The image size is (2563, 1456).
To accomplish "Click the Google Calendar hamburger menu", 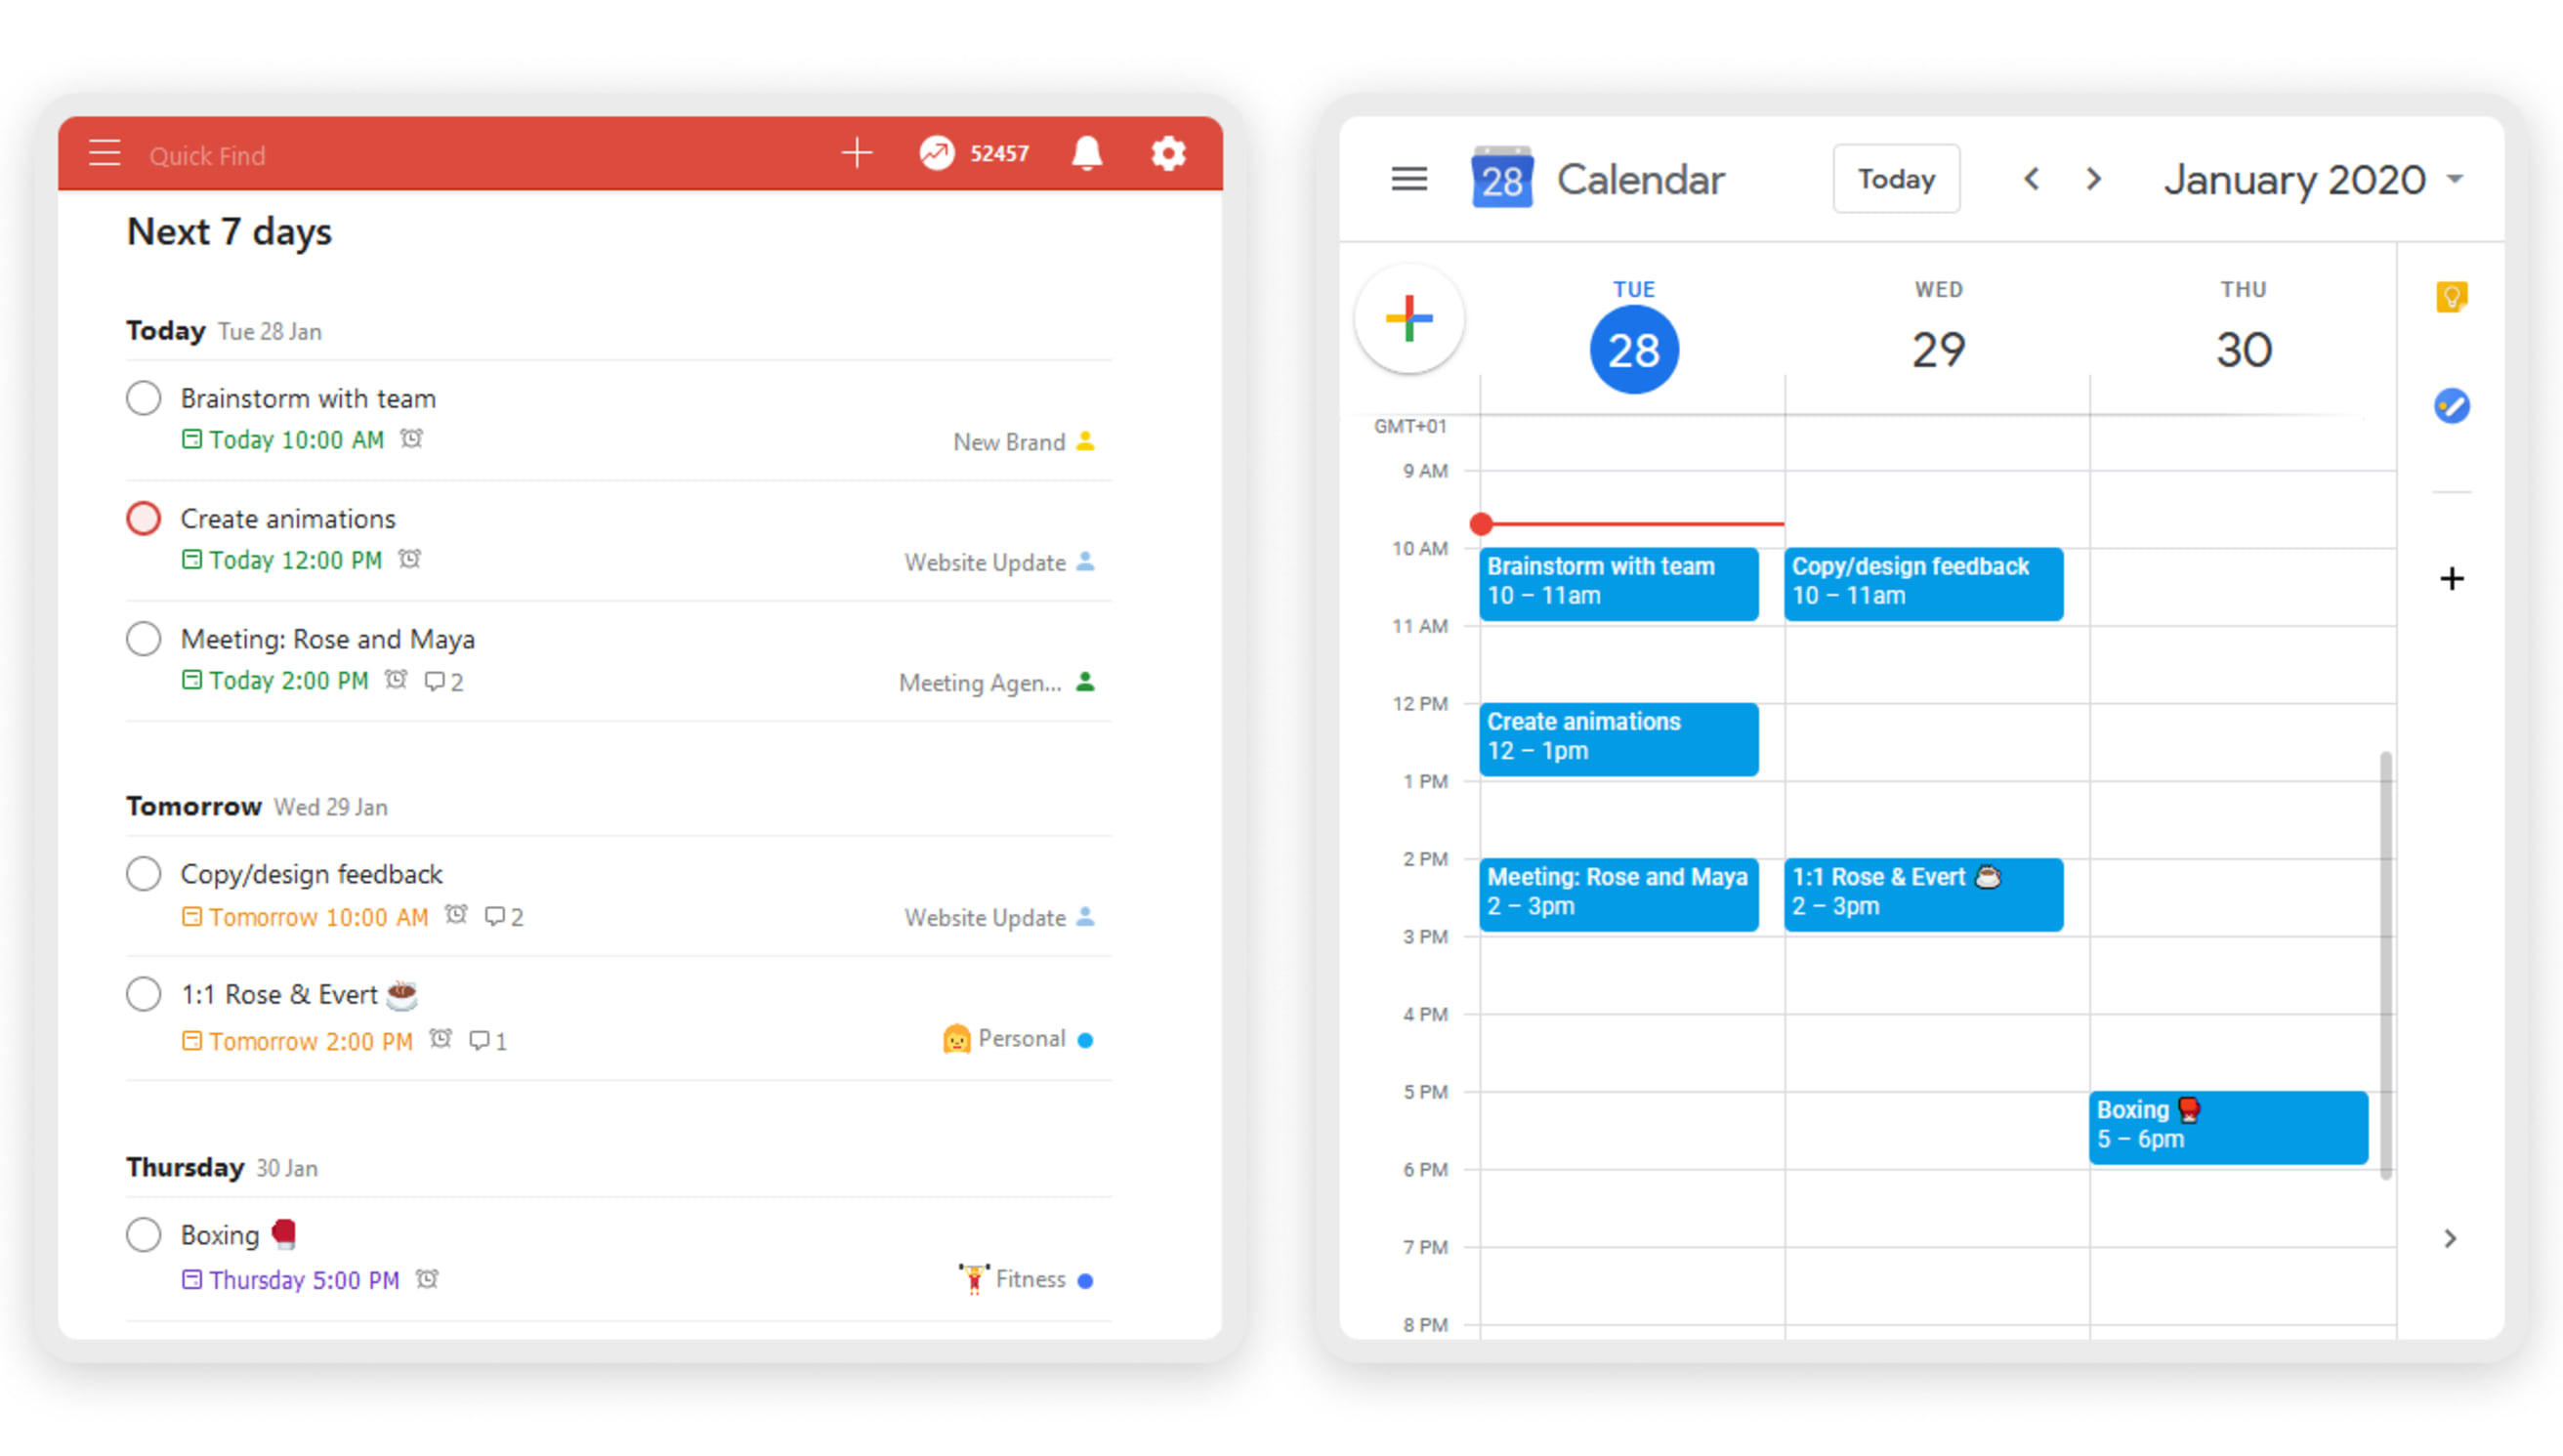I will click(x=1410, y=178).
